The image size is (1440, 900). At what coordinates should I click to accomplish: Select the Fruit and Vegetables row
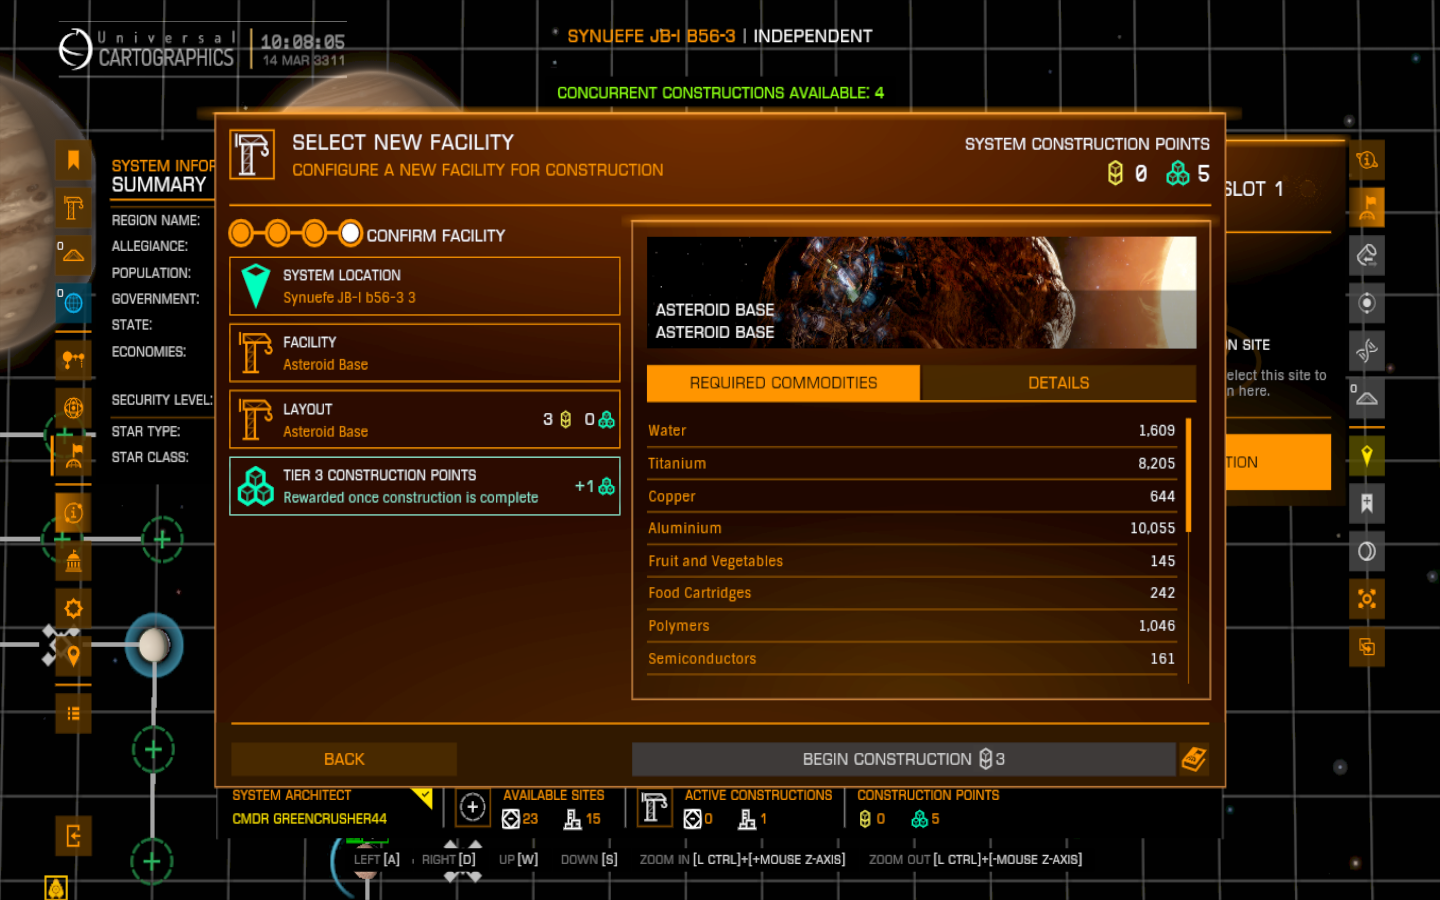pyautogui.click(x=912, y=561)
